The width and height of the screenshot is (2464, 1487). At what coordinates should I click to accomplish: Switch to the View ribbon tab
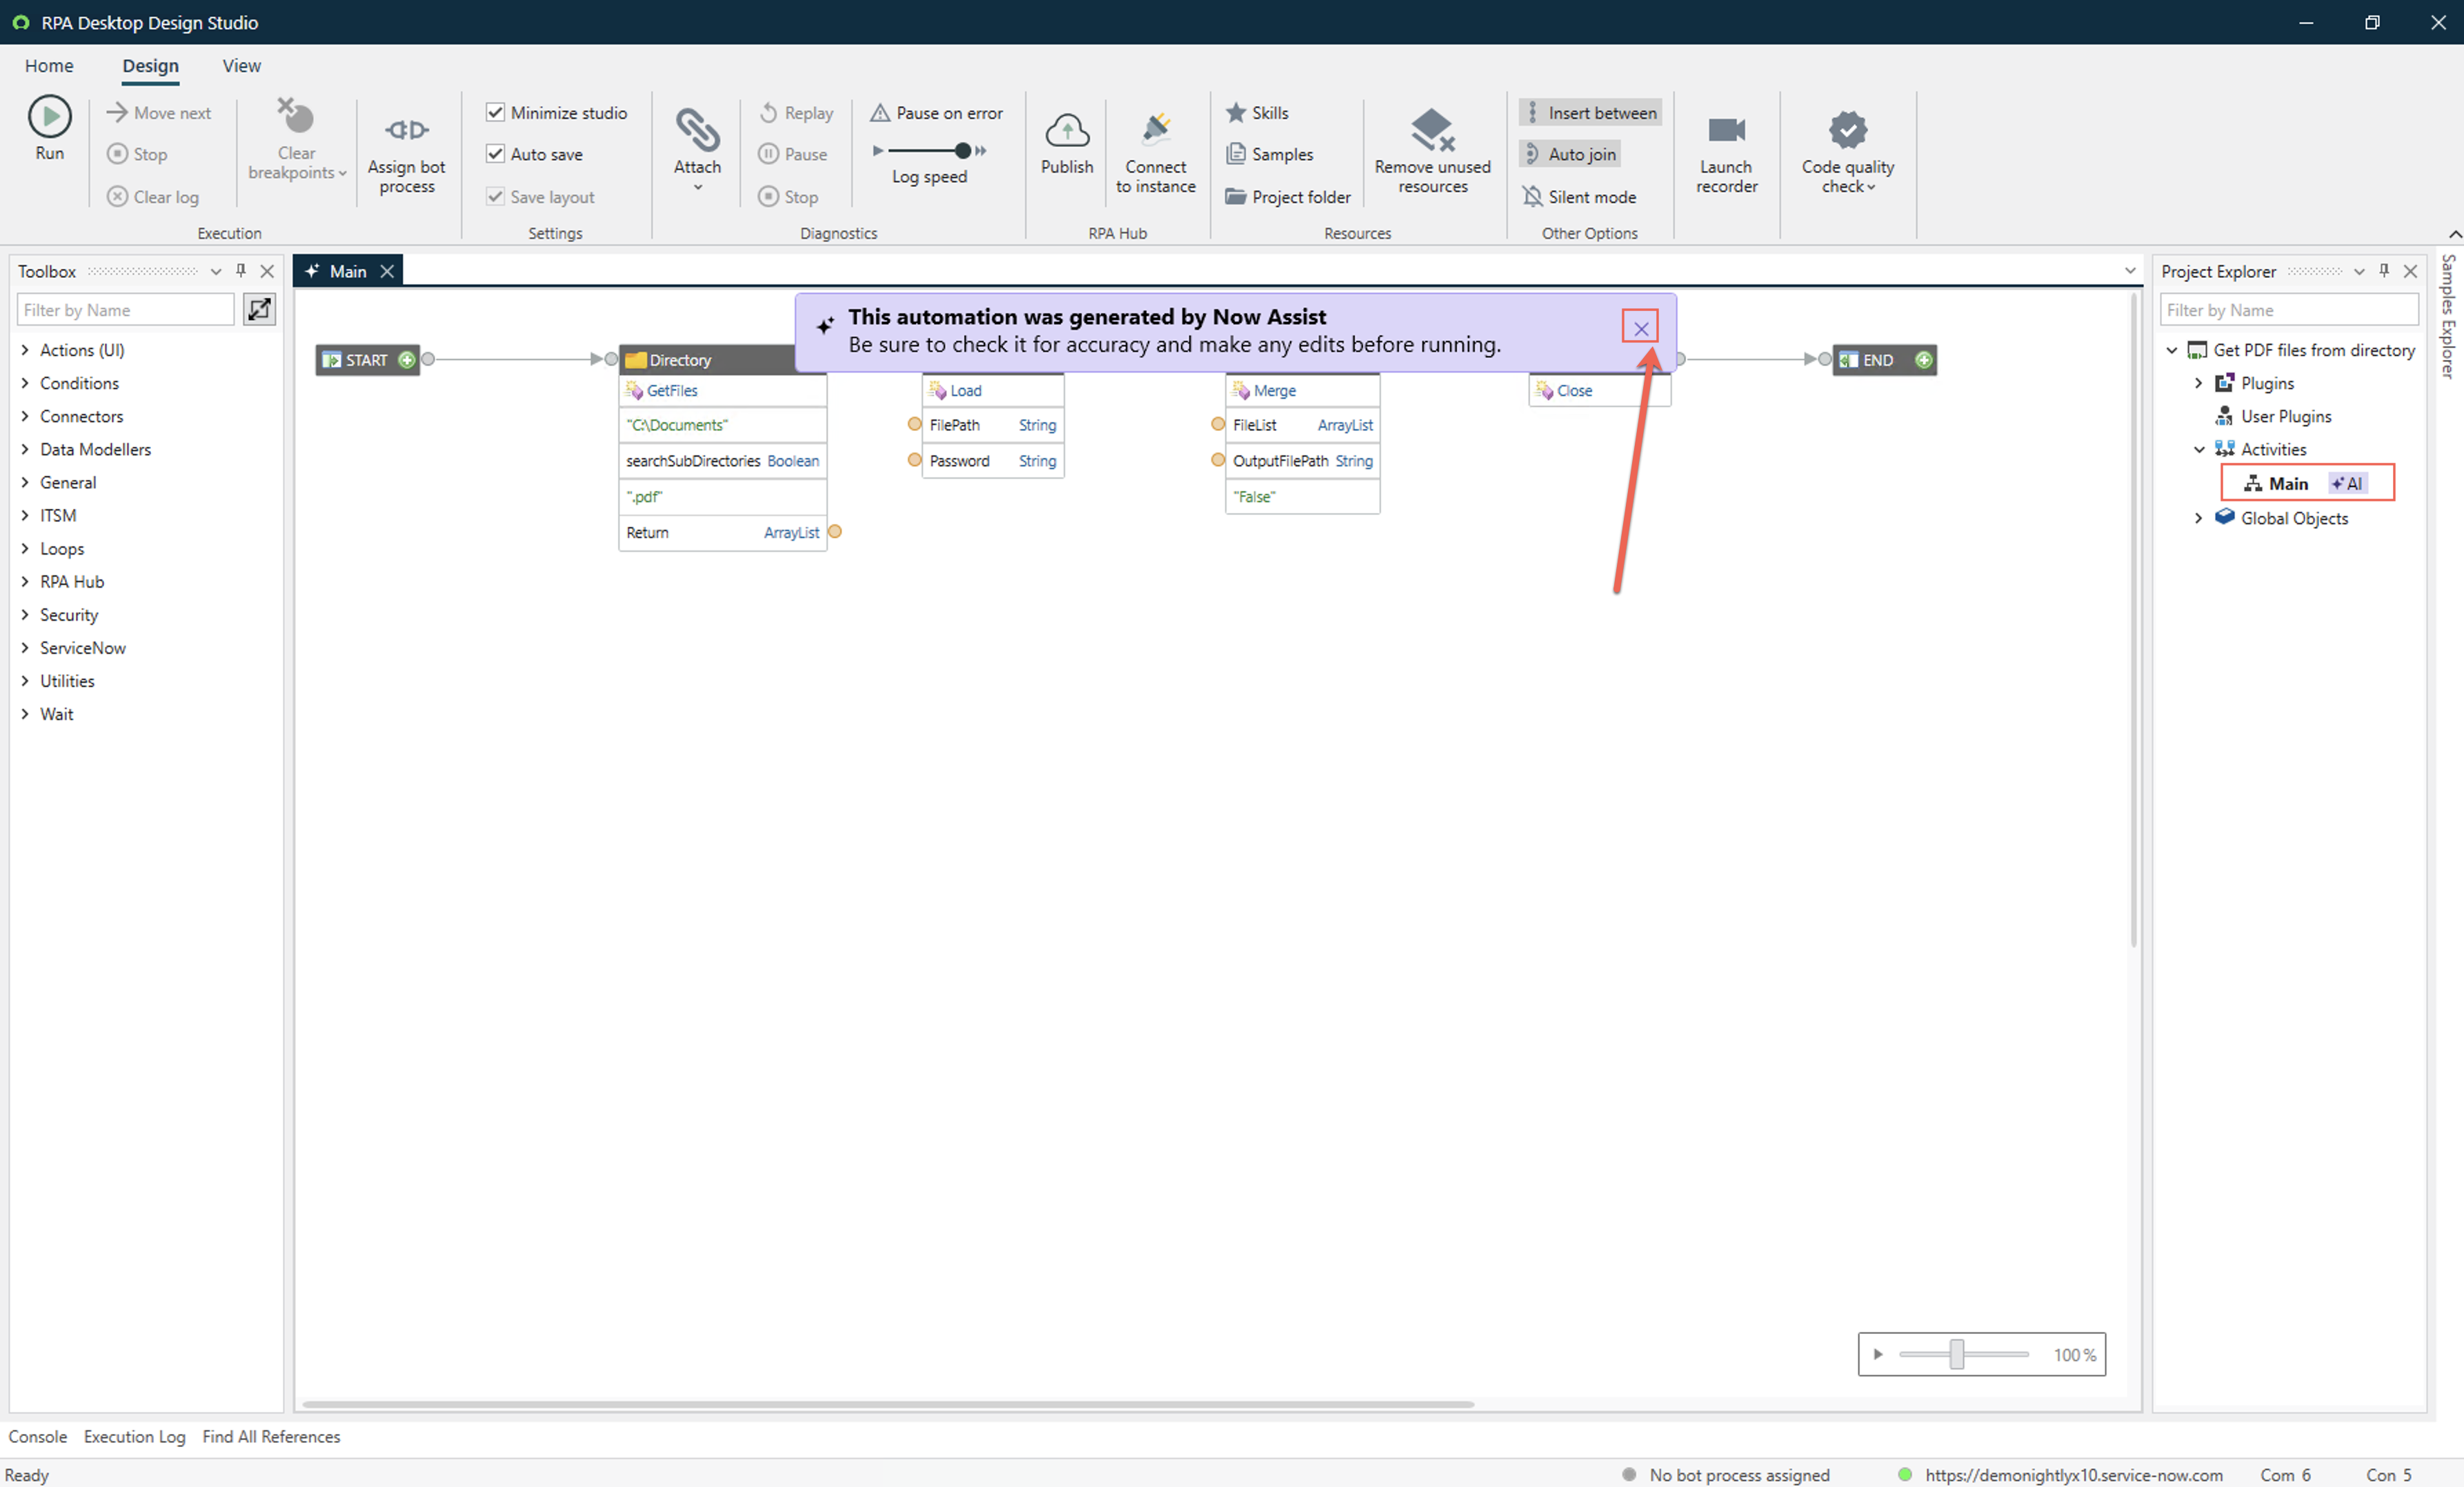[x=241, y=66]
